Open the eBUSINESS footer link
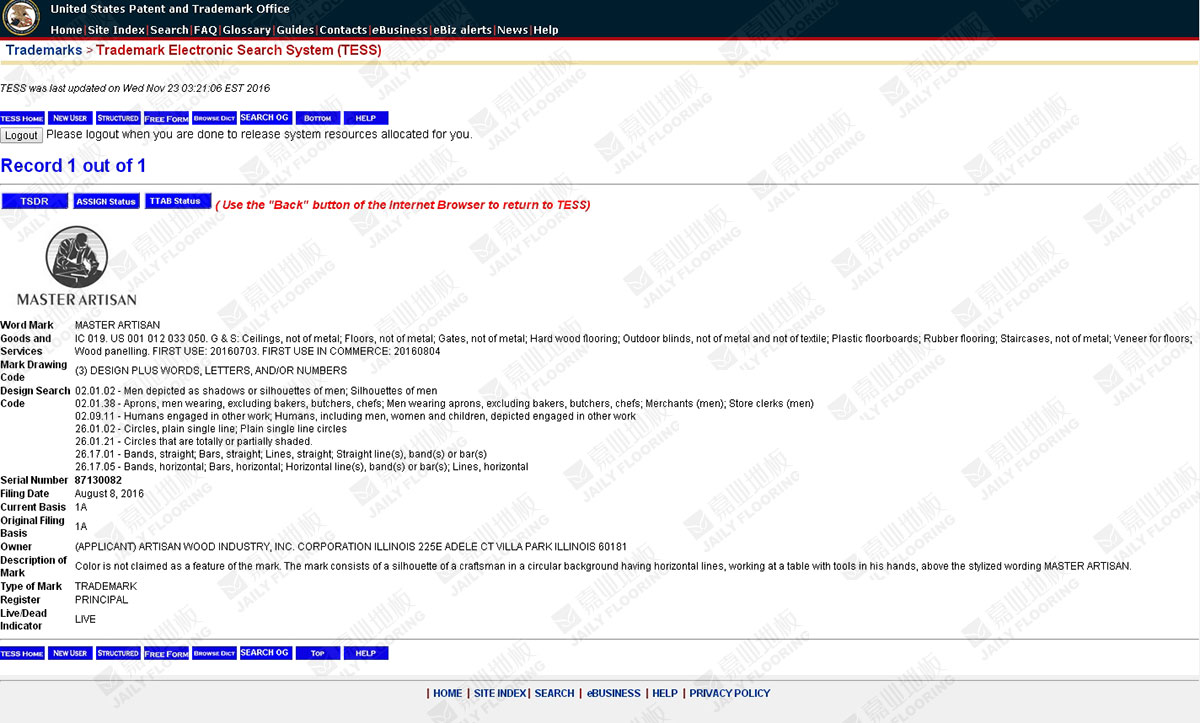Viewport: 1200px width, 723px height. [613, 693]
